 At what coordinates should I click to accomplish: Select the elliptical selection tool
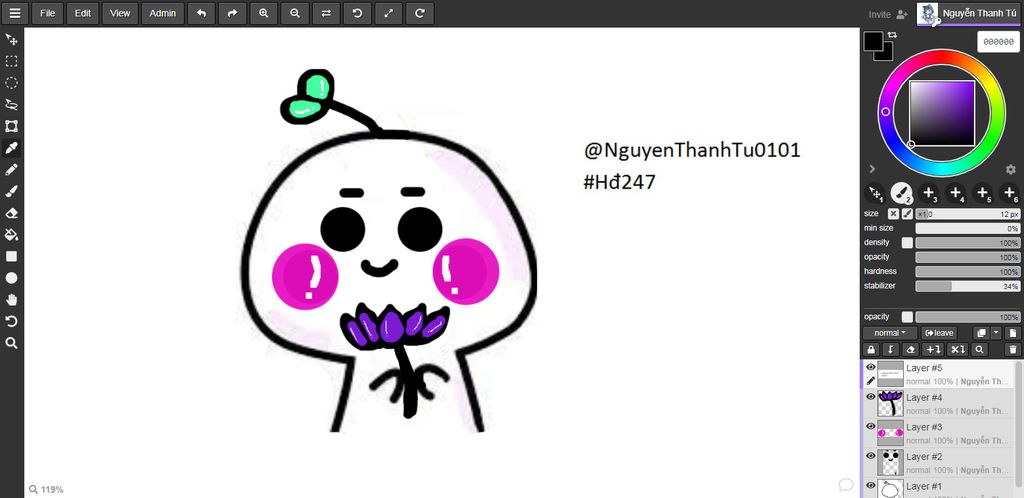[11, 83]
